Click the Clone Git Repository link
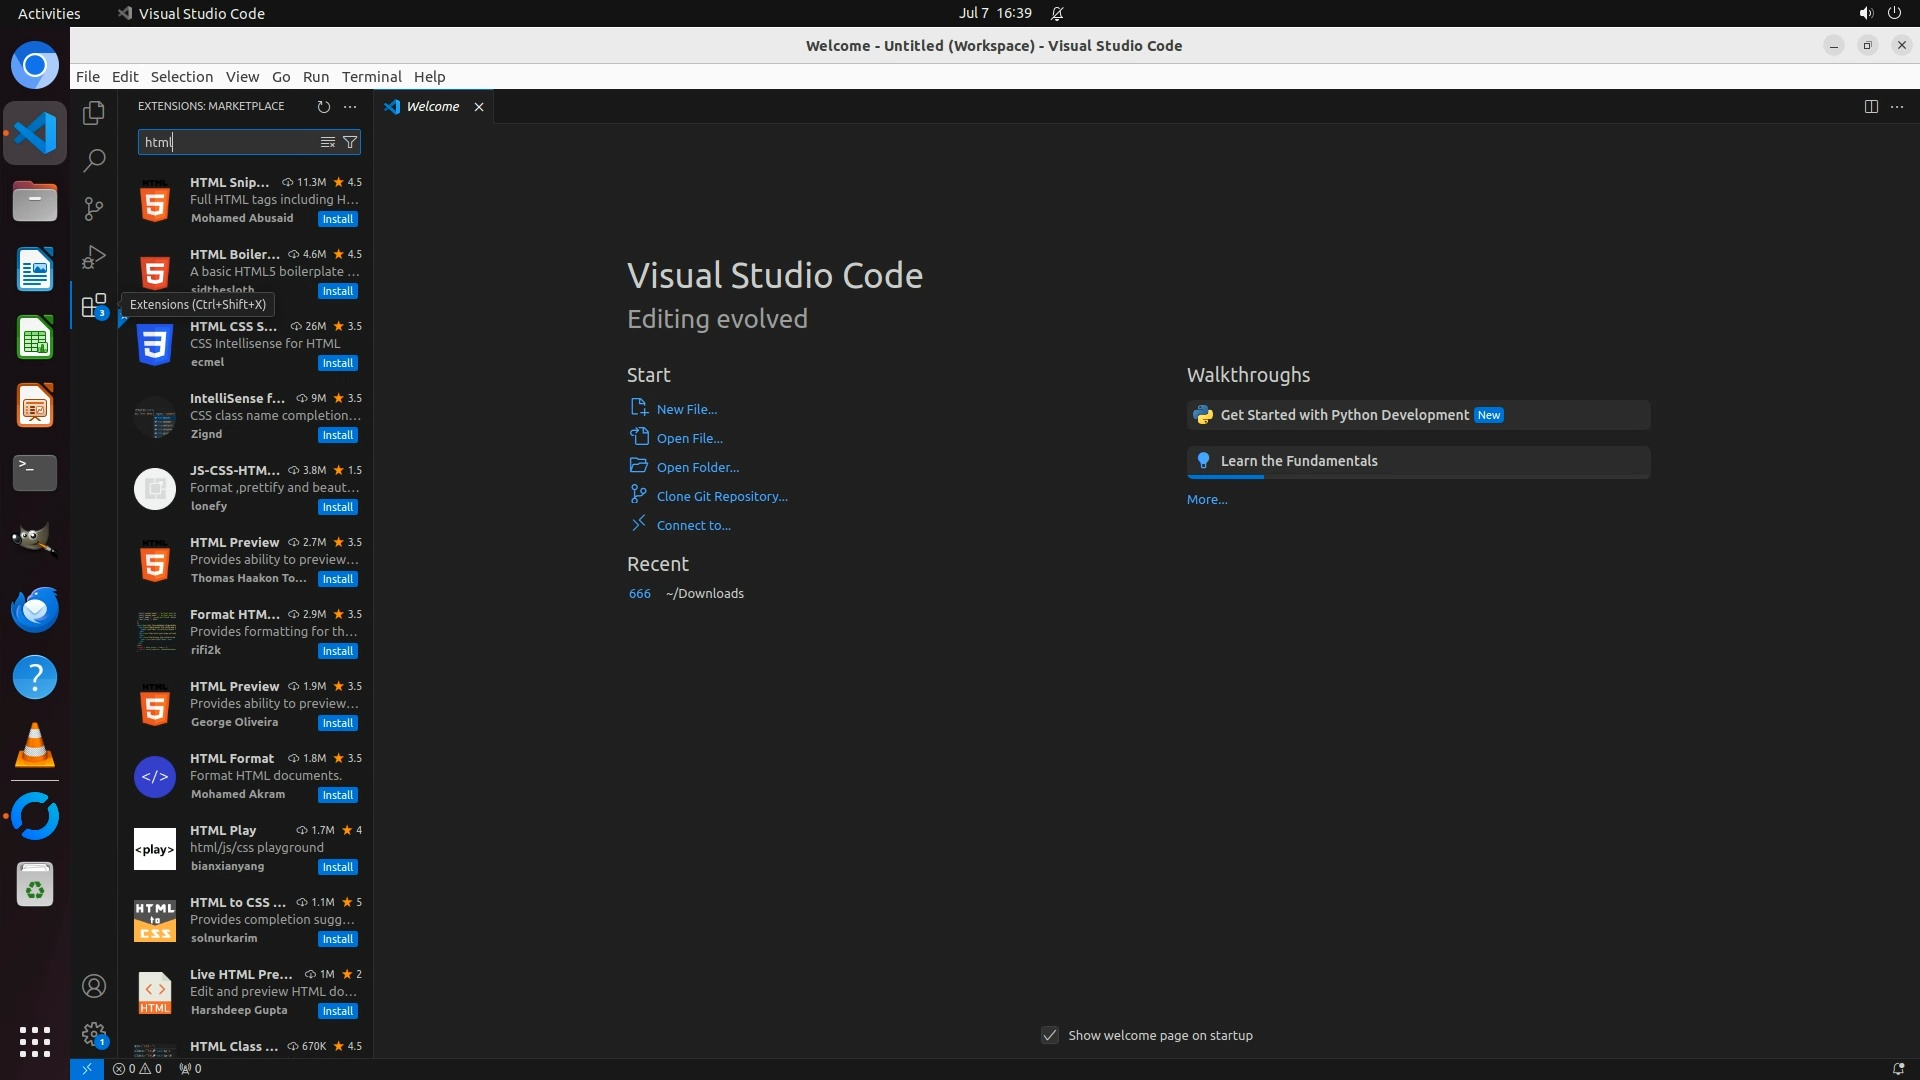The height and width of the screenshot is (1080, 1920). tap(721, 496)
